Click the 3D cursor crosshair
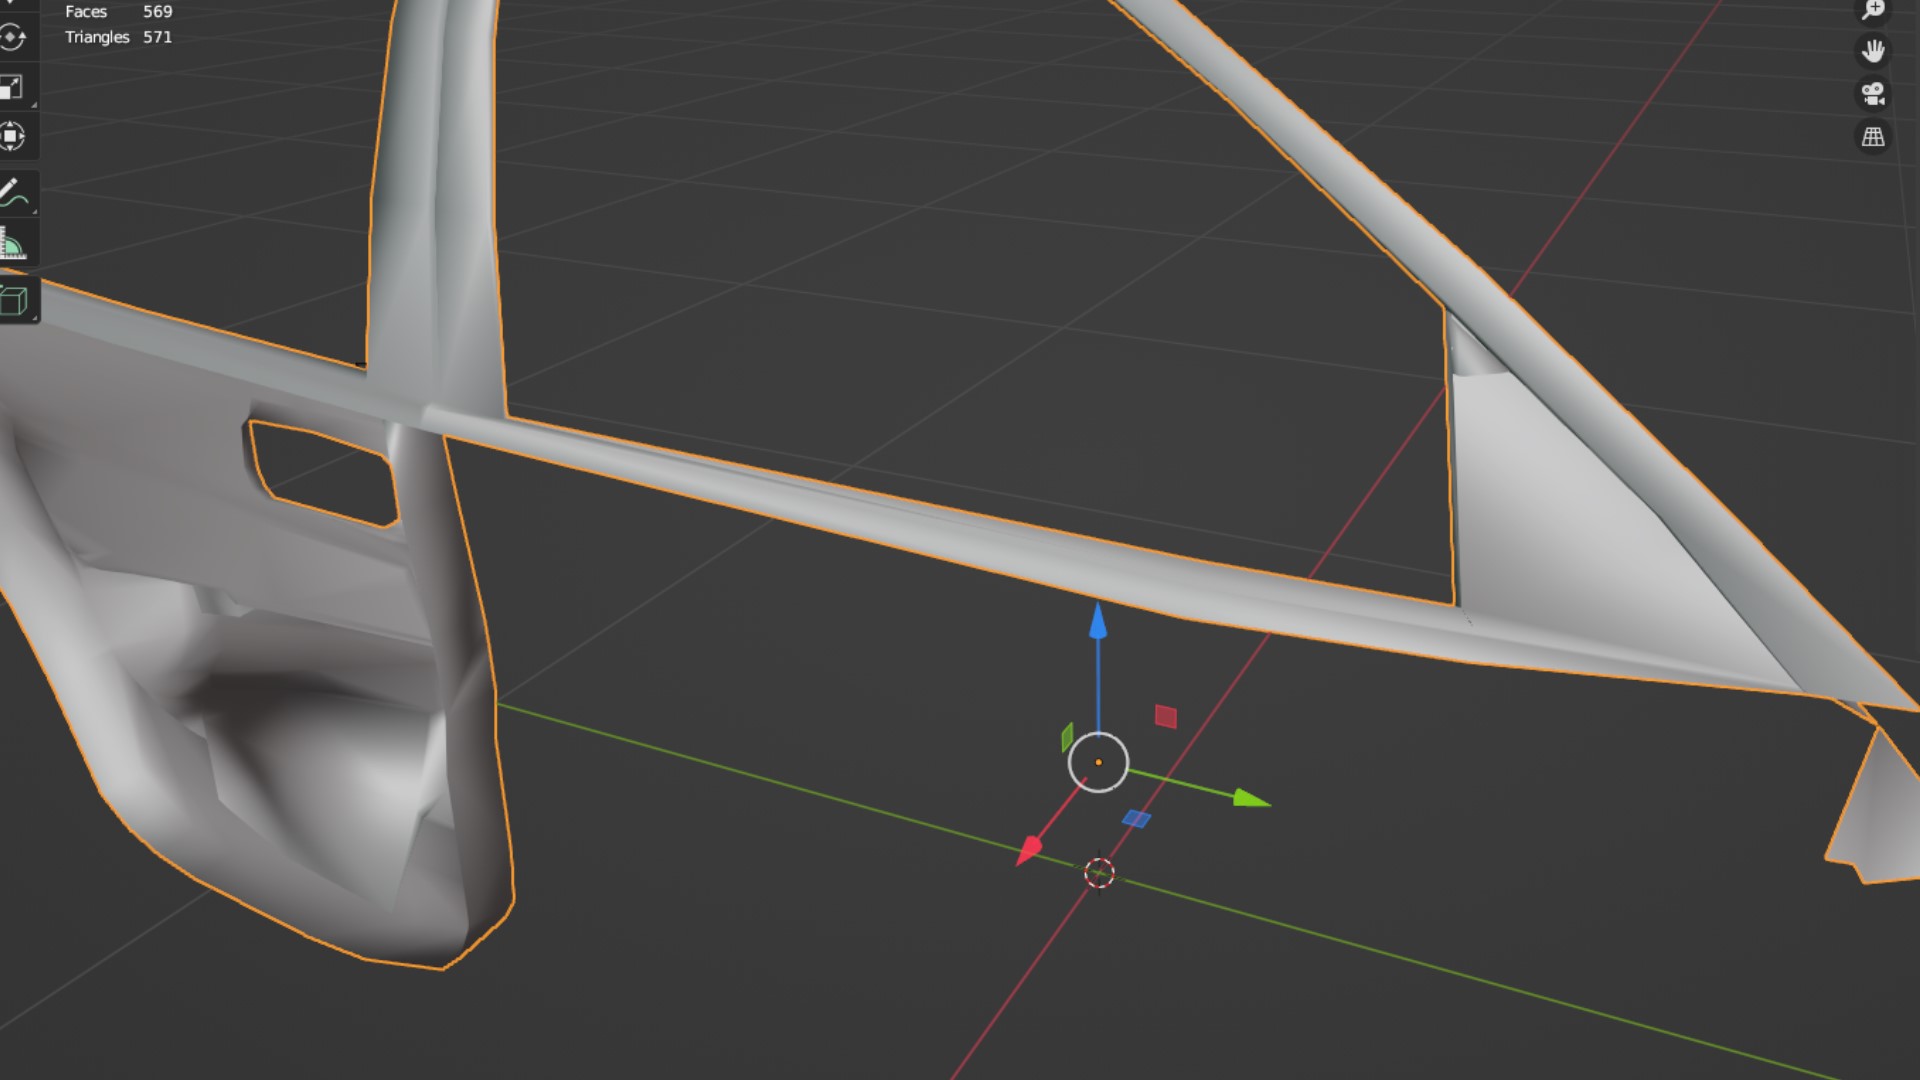The height and width of the screenshot is (1080, 1920). point(1099,873)
